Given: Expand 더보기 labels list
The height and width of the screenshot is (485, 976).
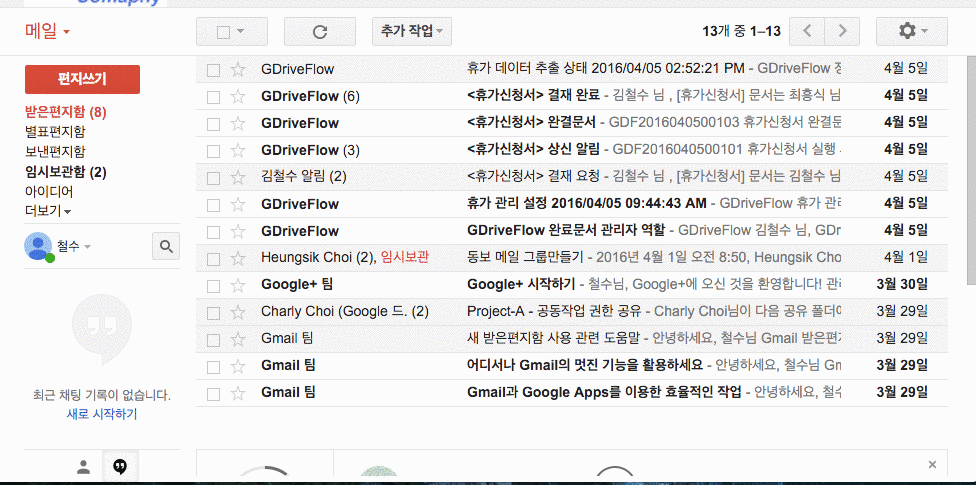Looking at the screenshot, I should point(48,211).
